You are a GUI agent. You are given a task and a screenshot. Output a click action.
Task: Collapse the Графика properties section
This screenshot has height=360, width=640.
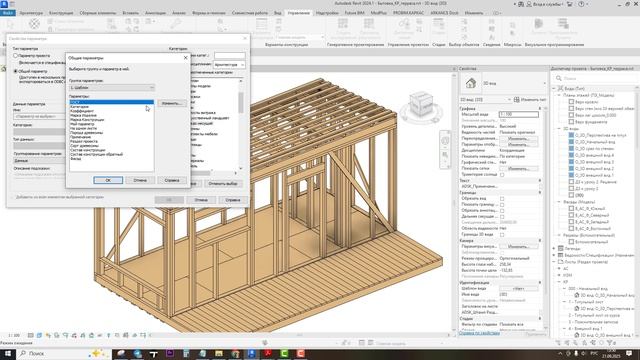click(540, 109)
